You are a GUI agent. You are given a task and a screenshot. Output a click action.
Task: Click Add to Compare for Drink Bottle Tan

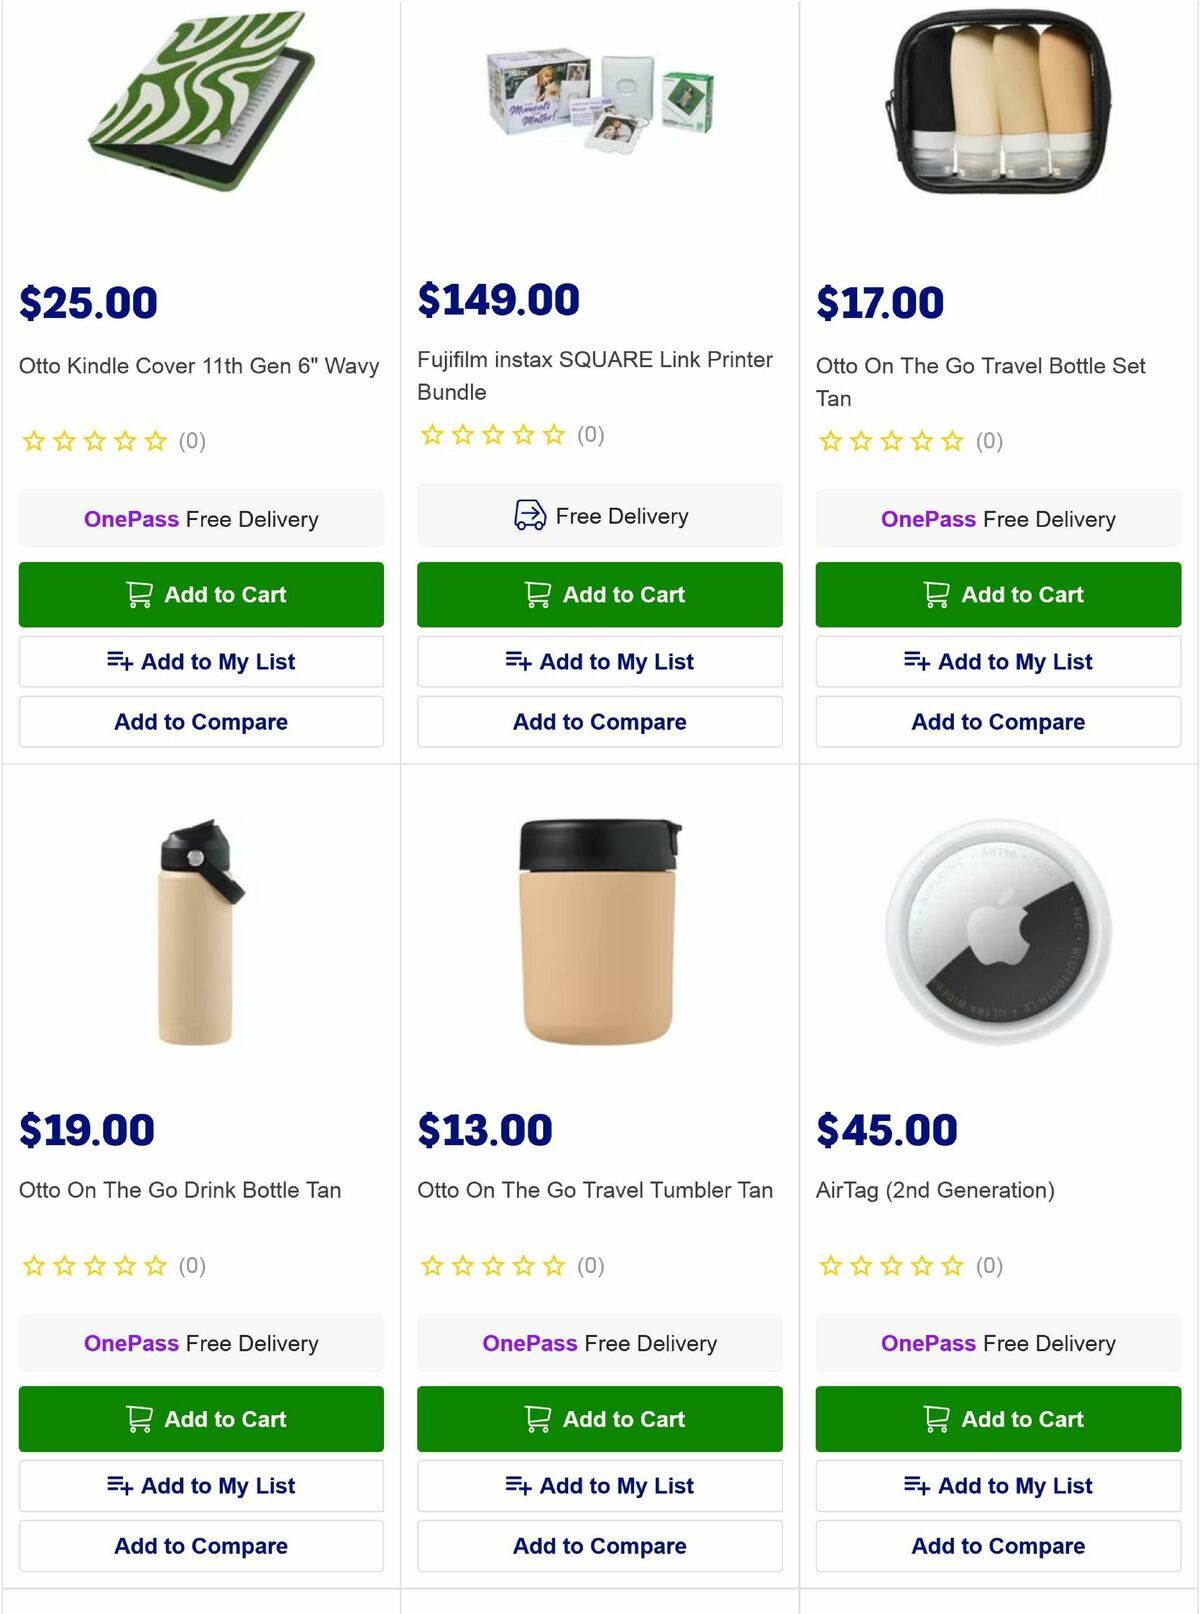201,1545
